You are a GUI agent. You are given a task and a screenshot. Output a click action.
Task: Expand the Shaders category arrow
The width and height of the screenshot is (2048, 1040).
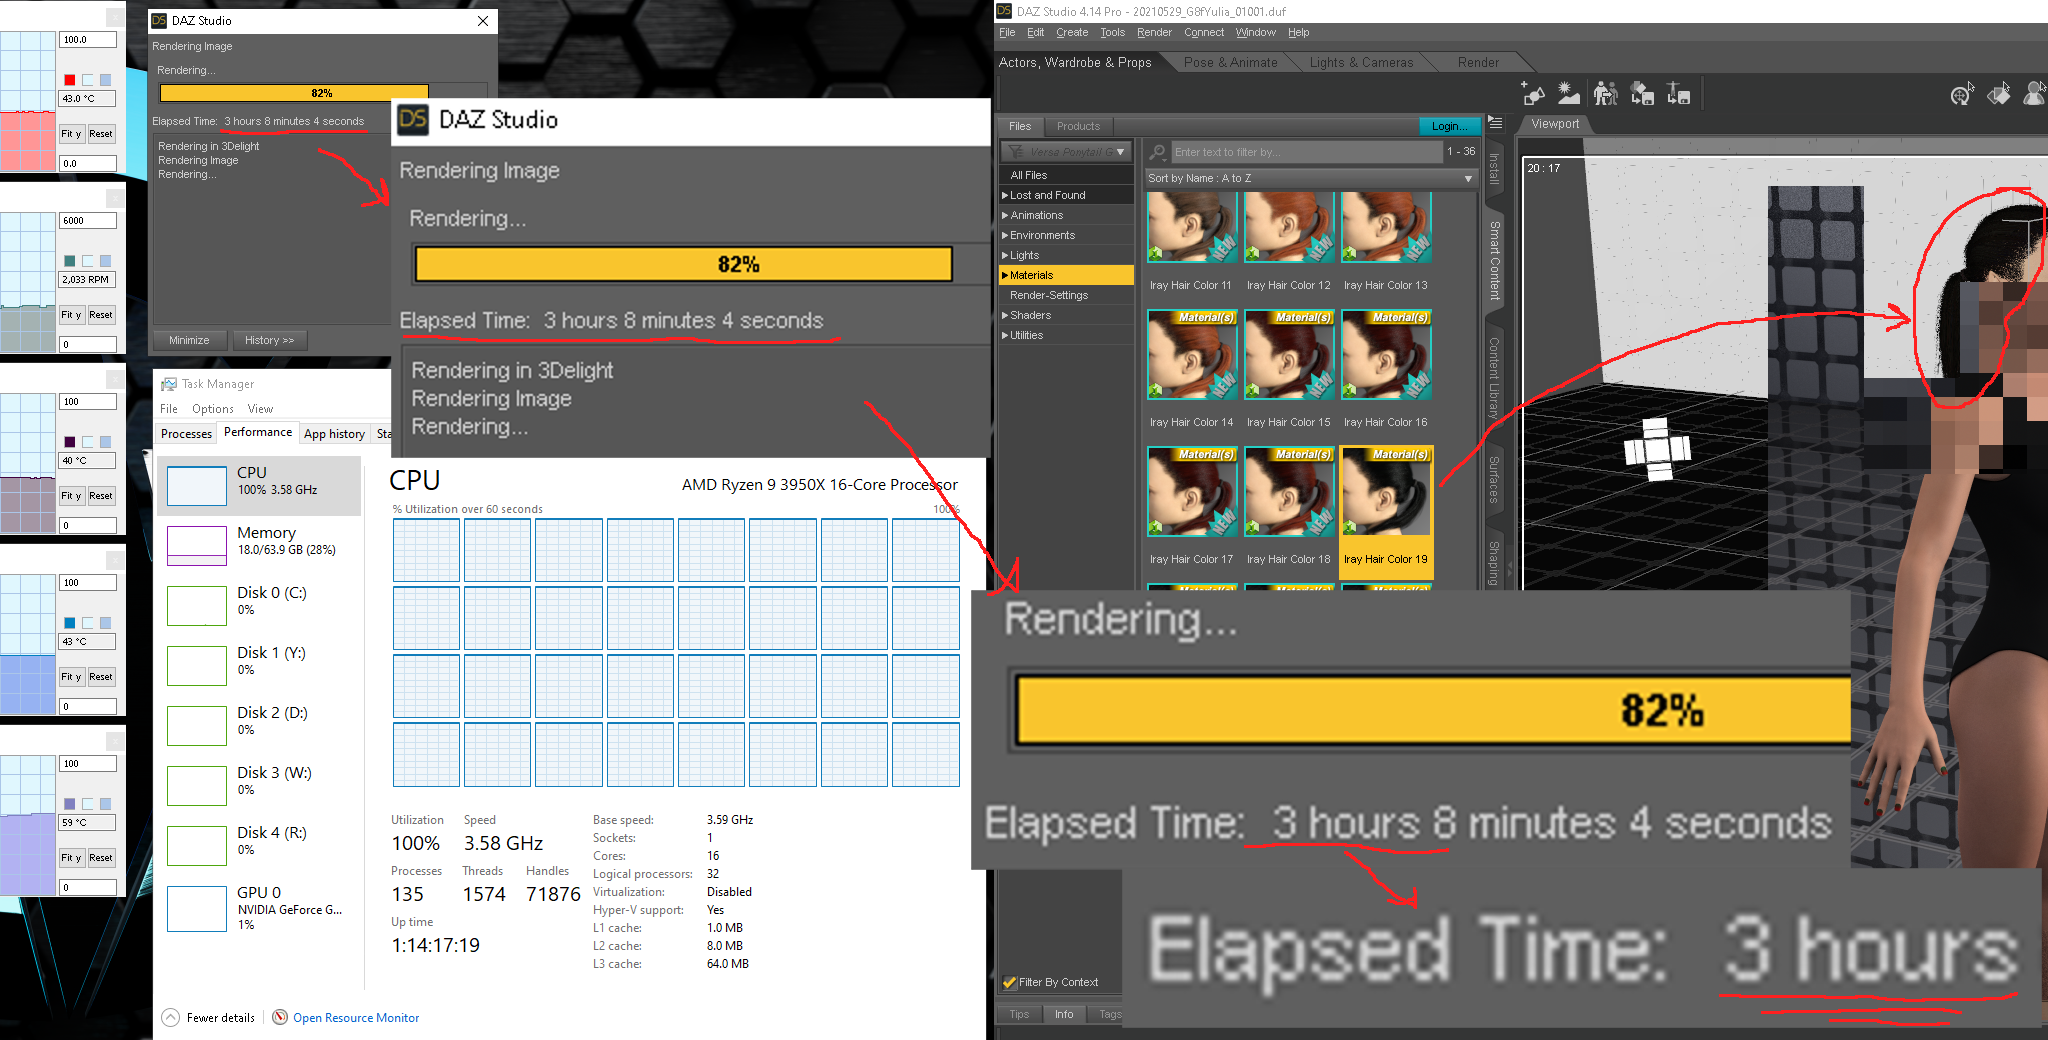(1005, 315)
